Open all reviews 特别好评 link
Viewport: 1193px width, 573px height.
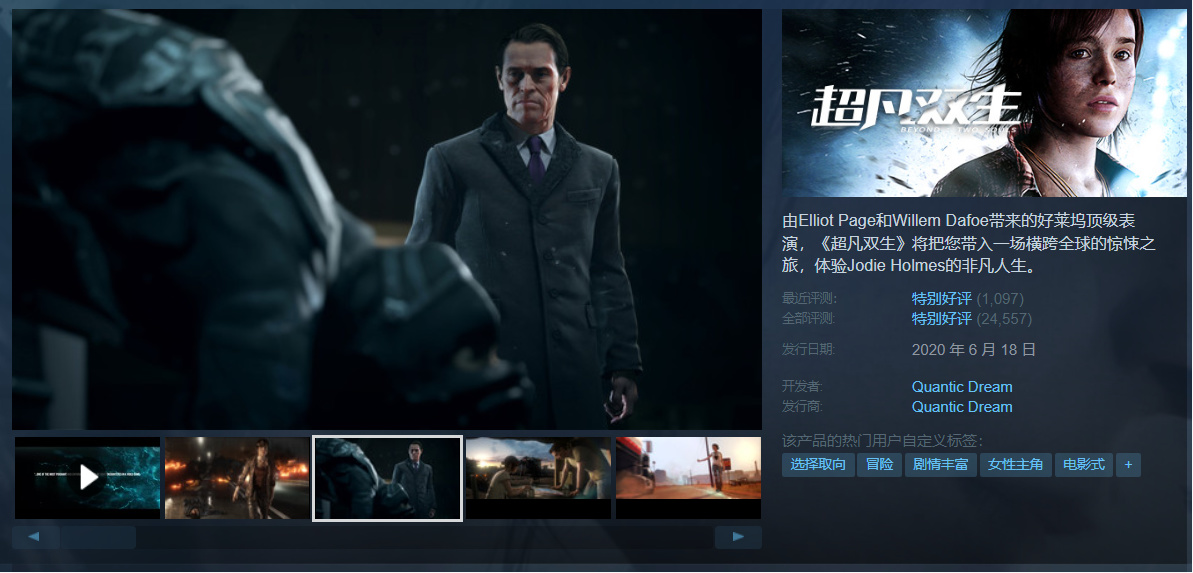942,319
